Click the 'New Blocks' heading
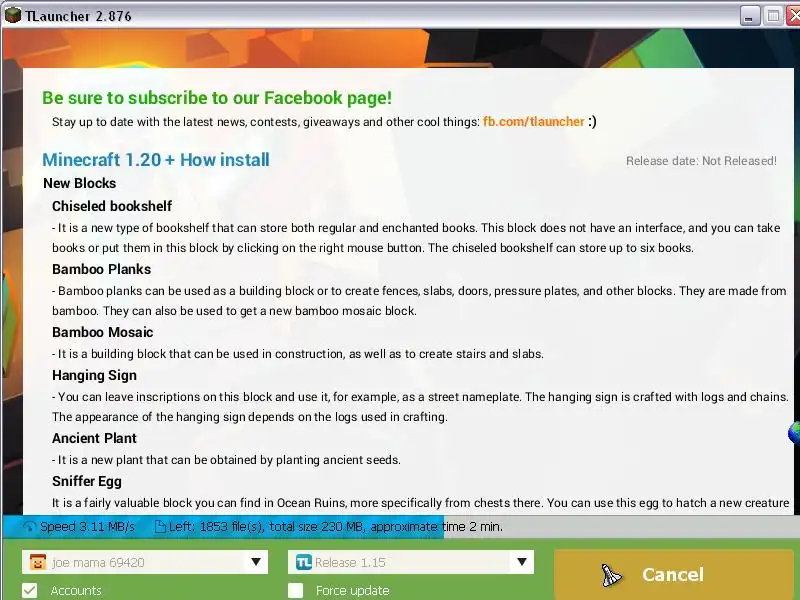The height and width of the screenshot is (600, 800). [x=80, y=183]
